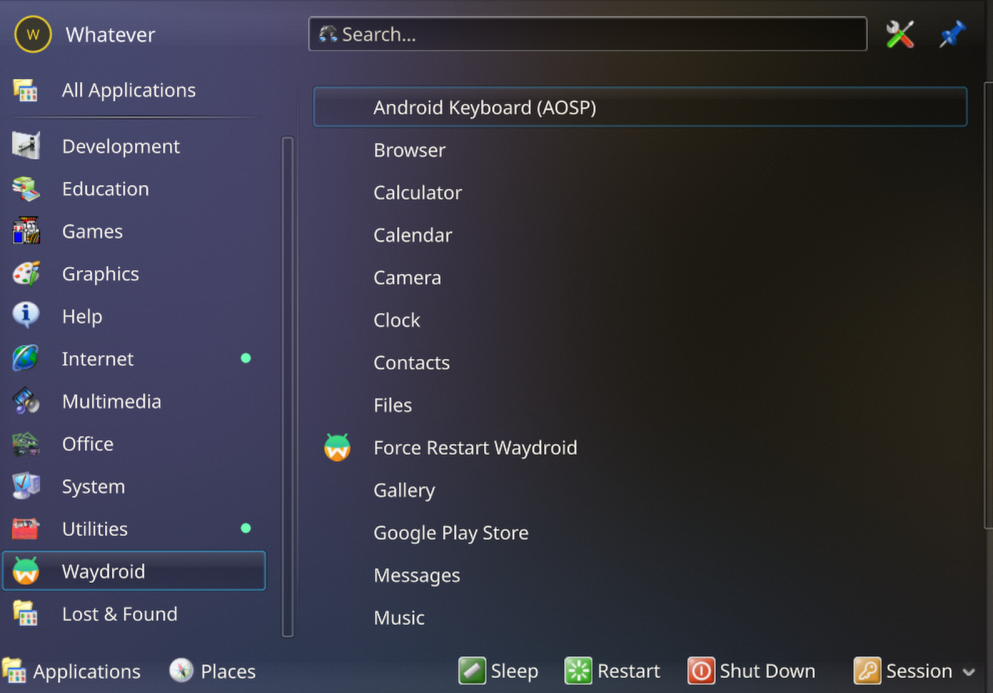Click the red Shut Down power icon
Screen dimensions: 993x693
[701, 671]
